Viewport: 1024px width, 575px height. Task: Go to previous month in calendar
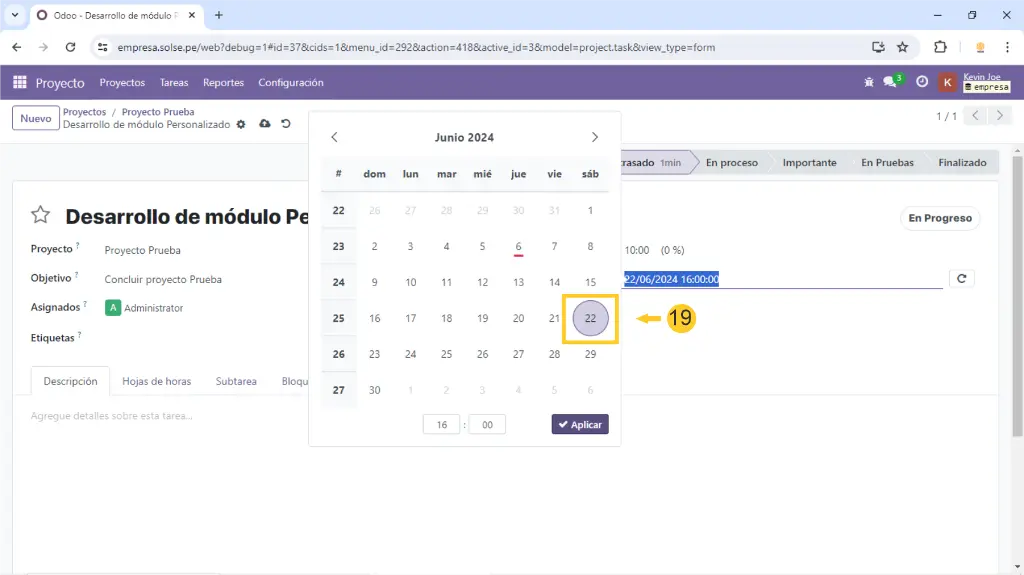tap(335, 137)
